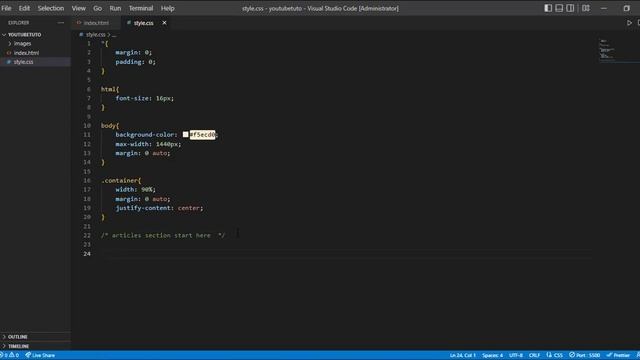The height and width of the screenshot is (360, 640).
Task: Click Spaces: 4 indentation setting
Action: [492, 355]
